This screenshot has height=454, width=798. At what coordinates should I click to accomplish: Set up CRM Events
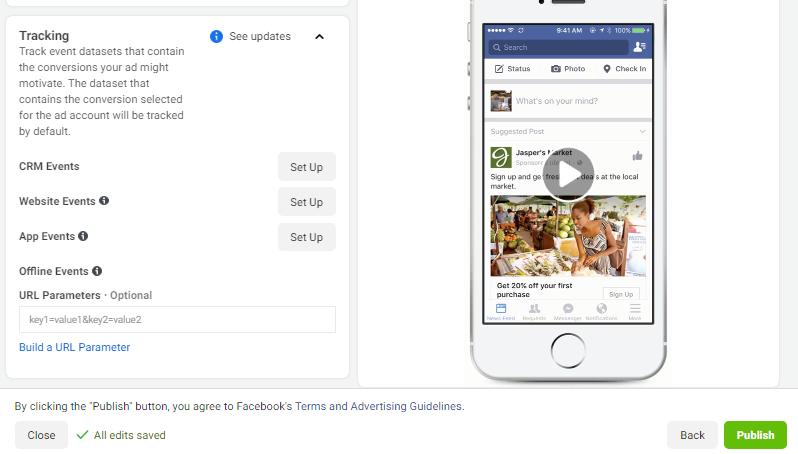click(306, 167)
